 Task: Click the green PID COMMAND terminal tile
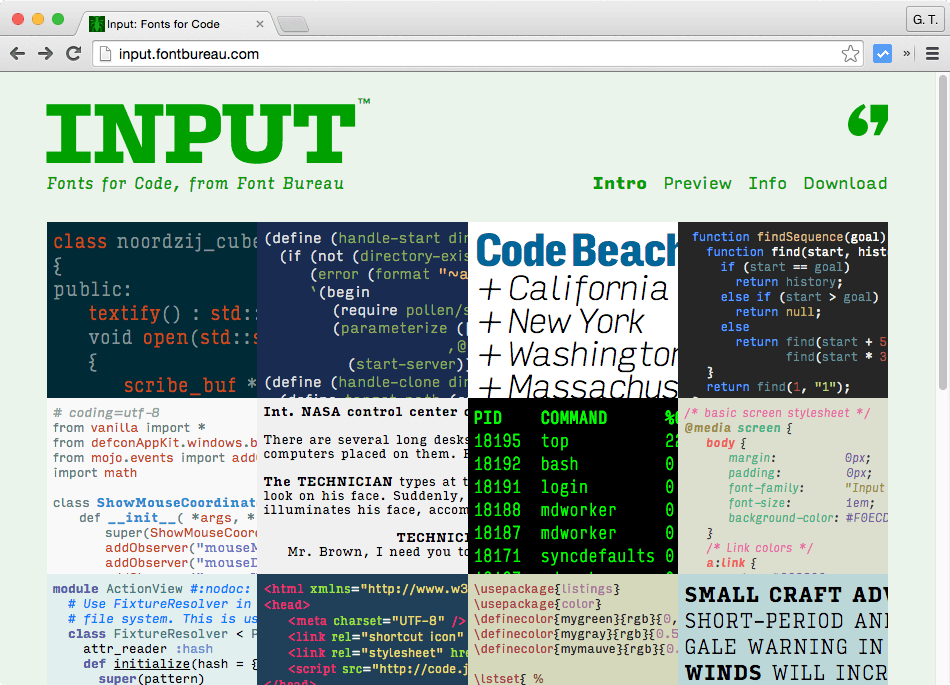[573, 486]
